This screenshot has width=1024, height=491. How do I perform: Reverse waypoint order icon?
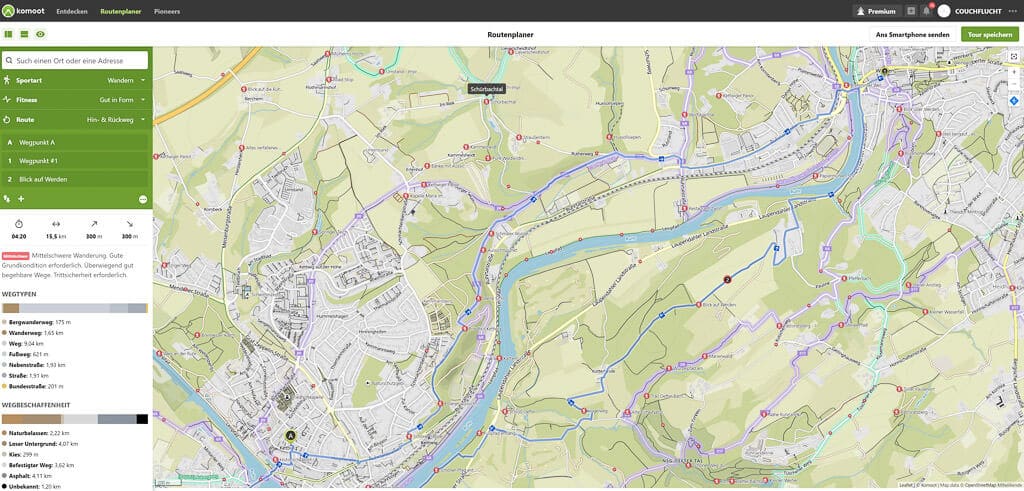coord(7,199)
